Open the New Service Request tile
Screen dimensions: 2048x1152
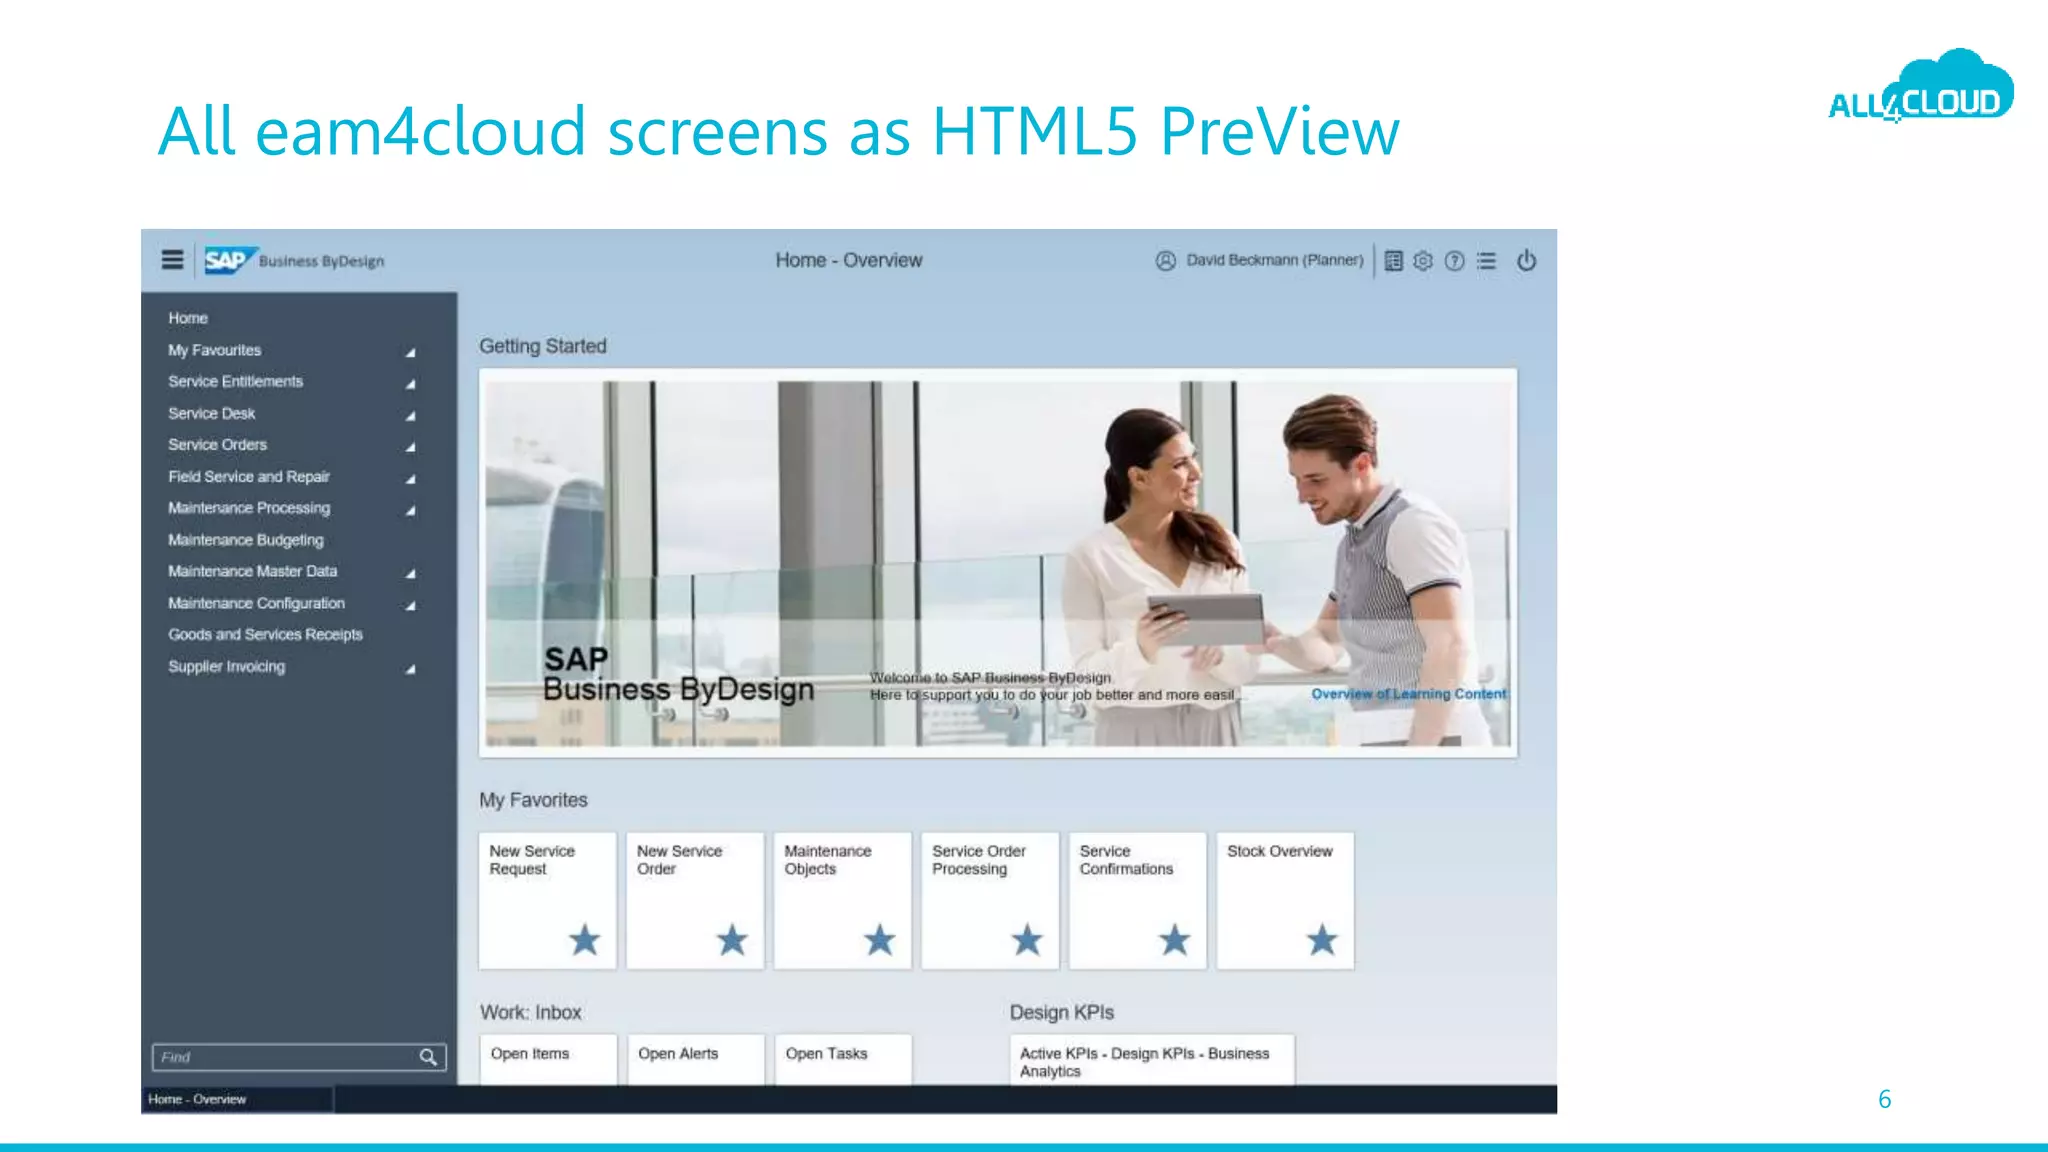point(547,900)
